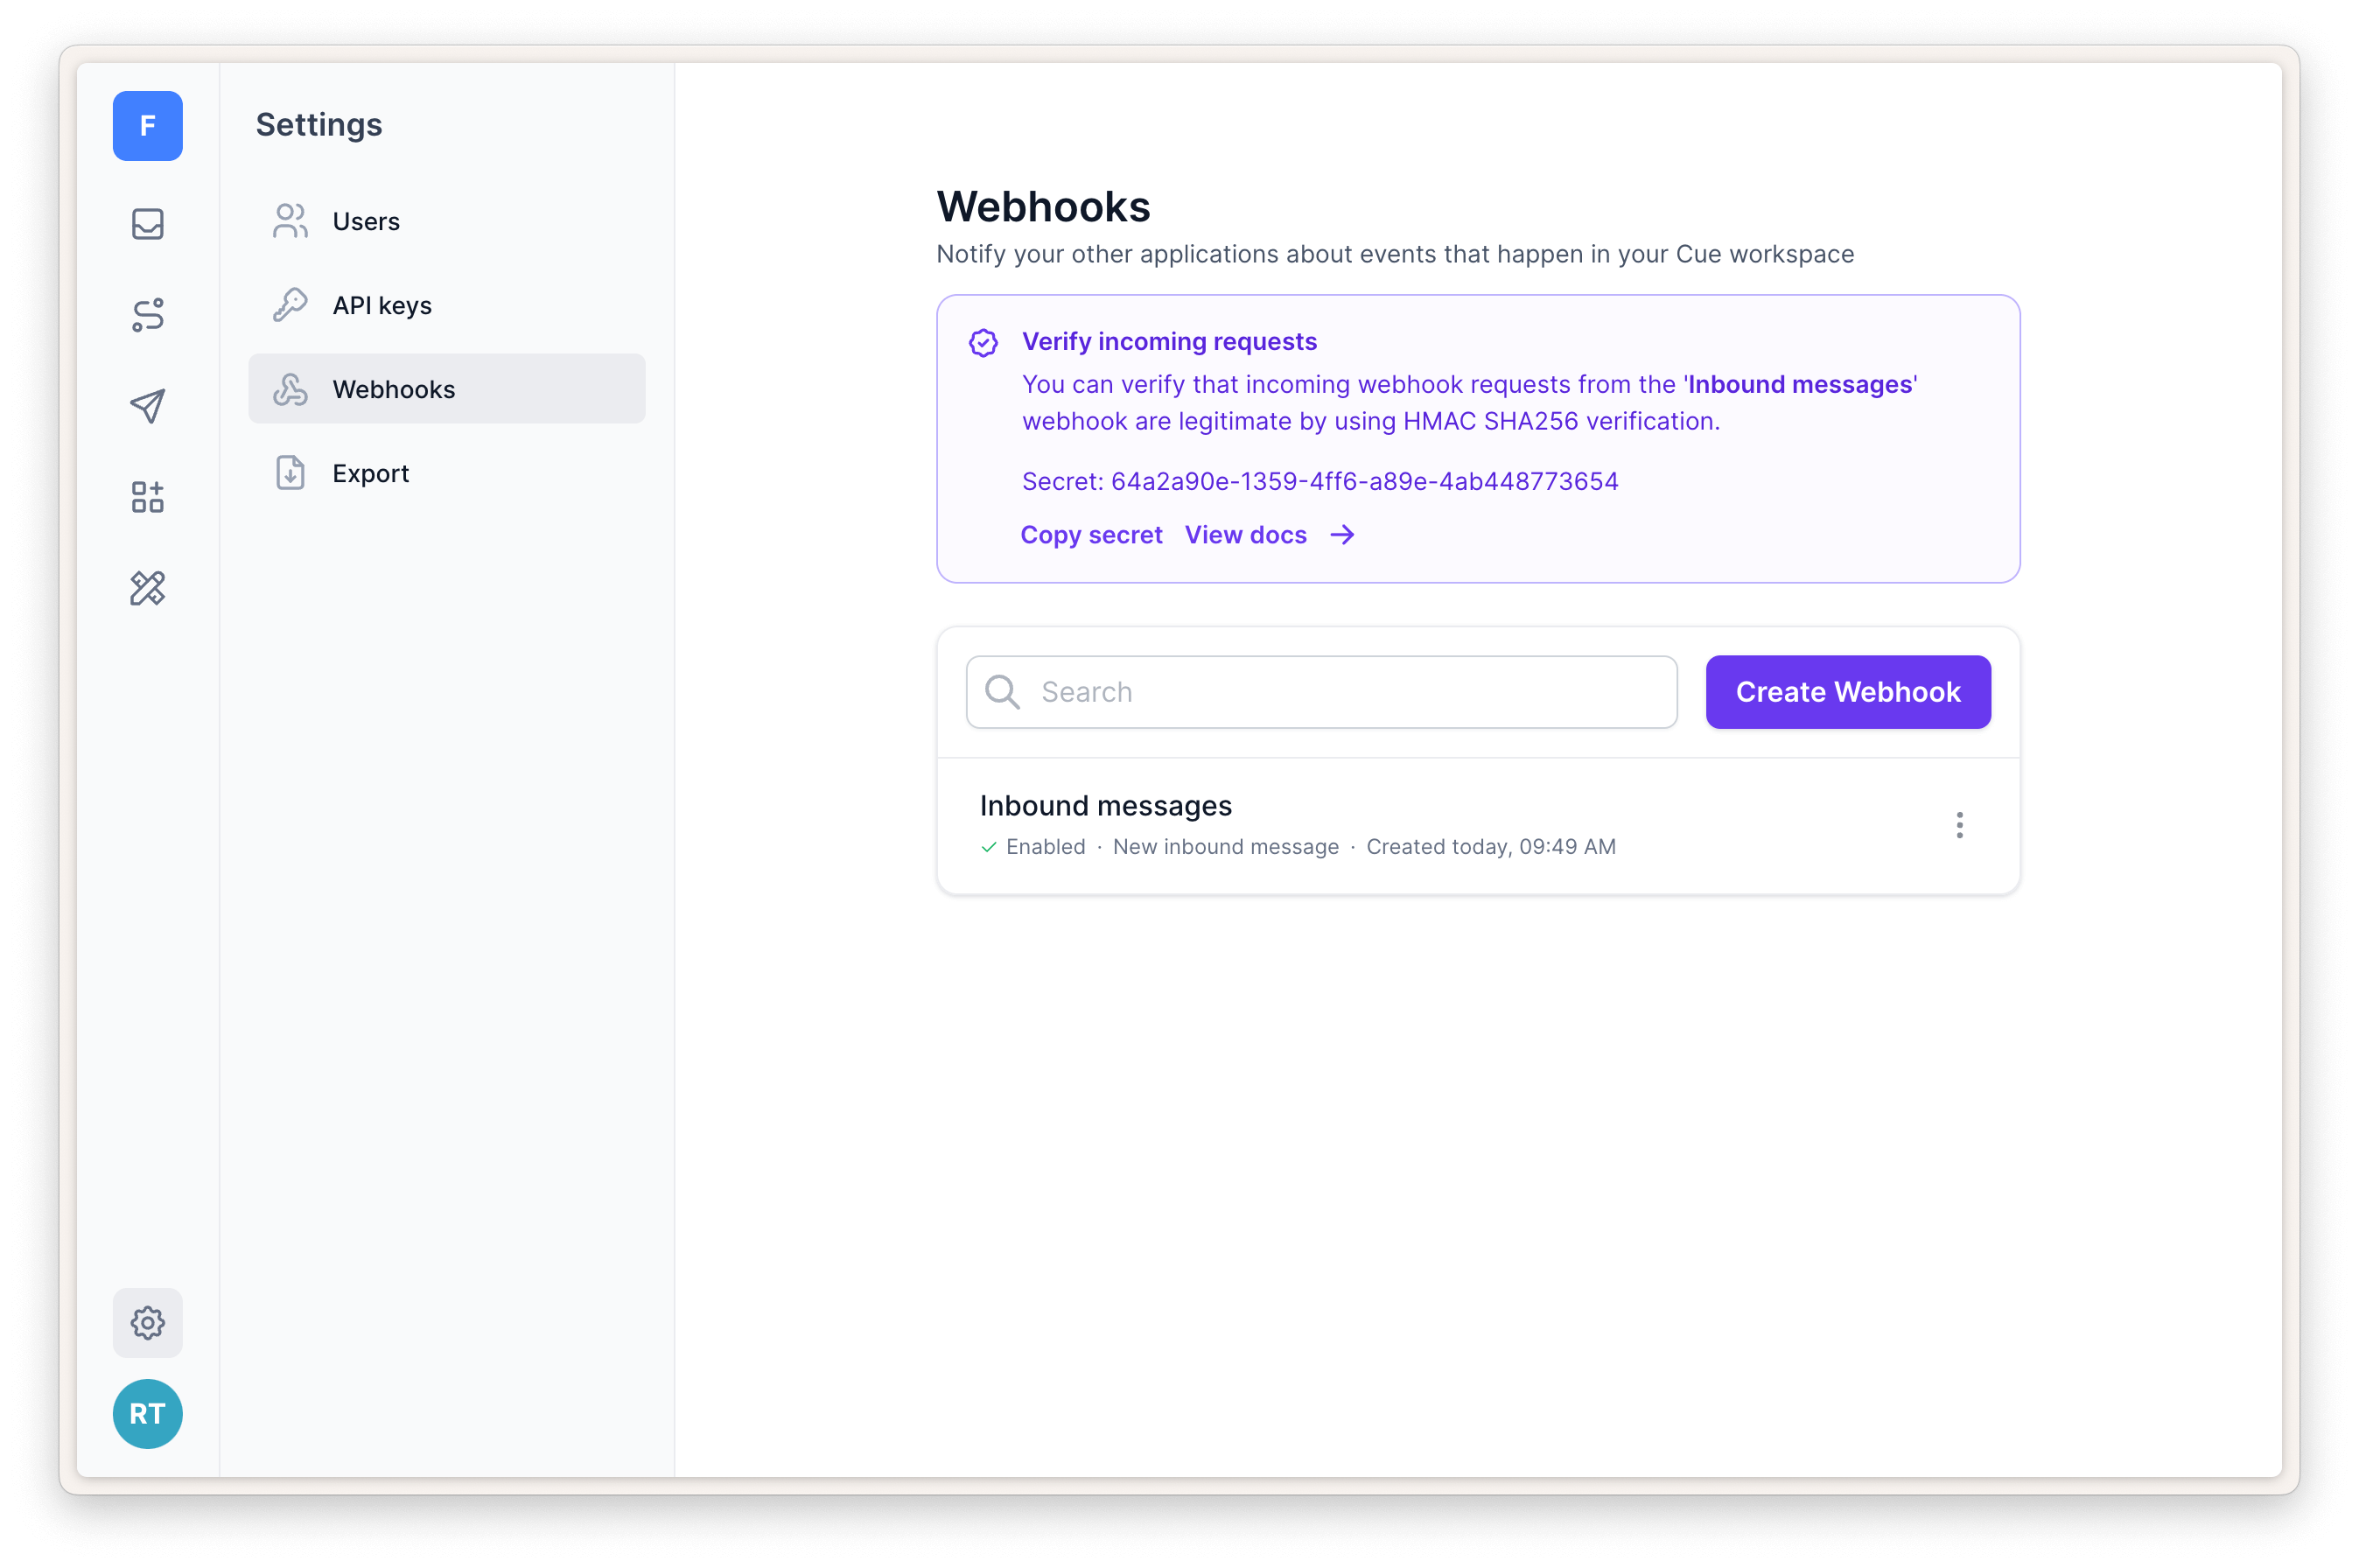Click the Export file-download icon
This screenshot has height=1568, width=2359.
290,473
